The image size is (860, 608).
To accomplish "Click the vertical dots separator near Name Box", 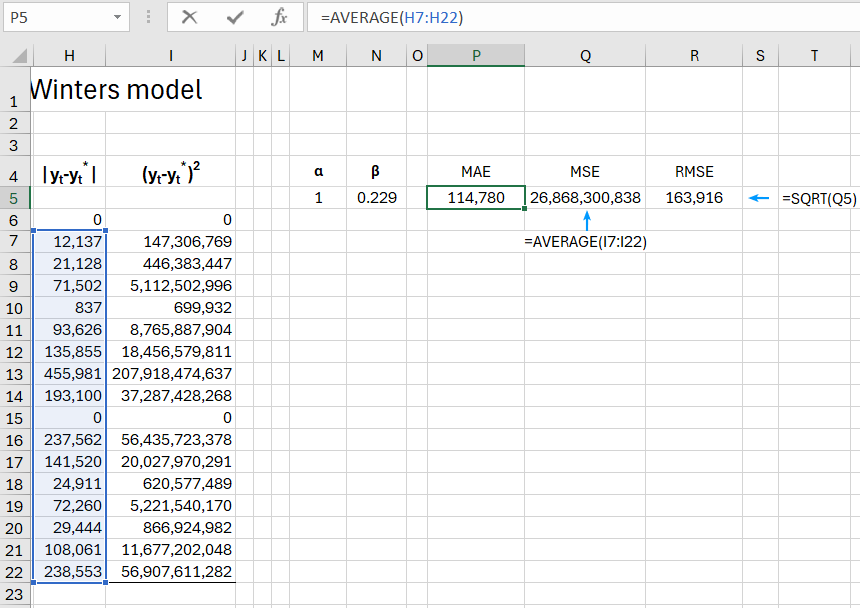I will (146, 17).
